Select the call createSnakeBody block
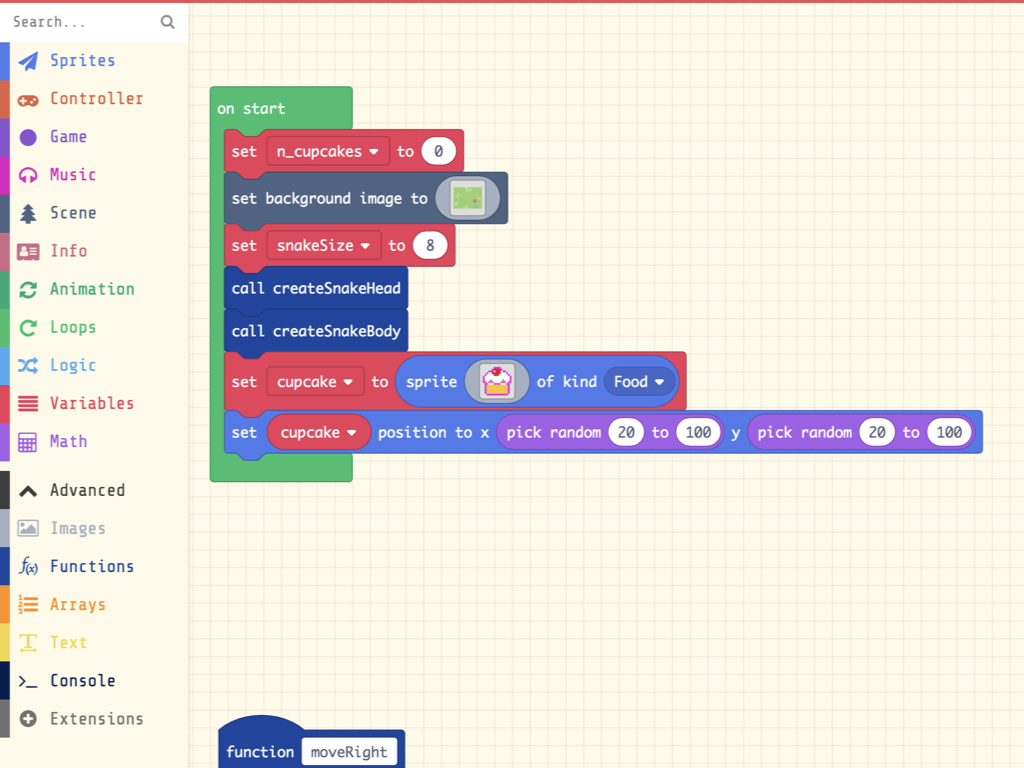The height and width of the screenshot is (768, 1024). (316, 331)
